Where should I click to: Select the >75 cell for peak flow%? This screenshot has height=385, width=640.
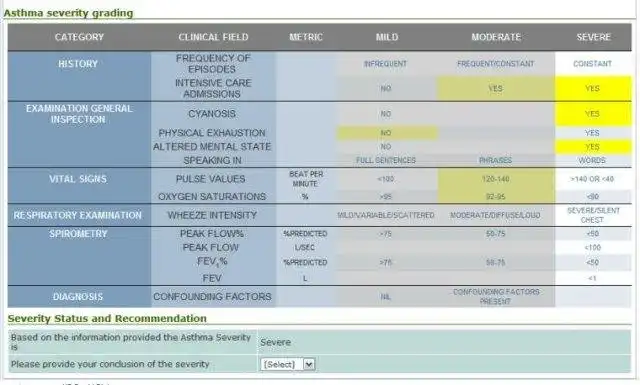pos(386,234)
